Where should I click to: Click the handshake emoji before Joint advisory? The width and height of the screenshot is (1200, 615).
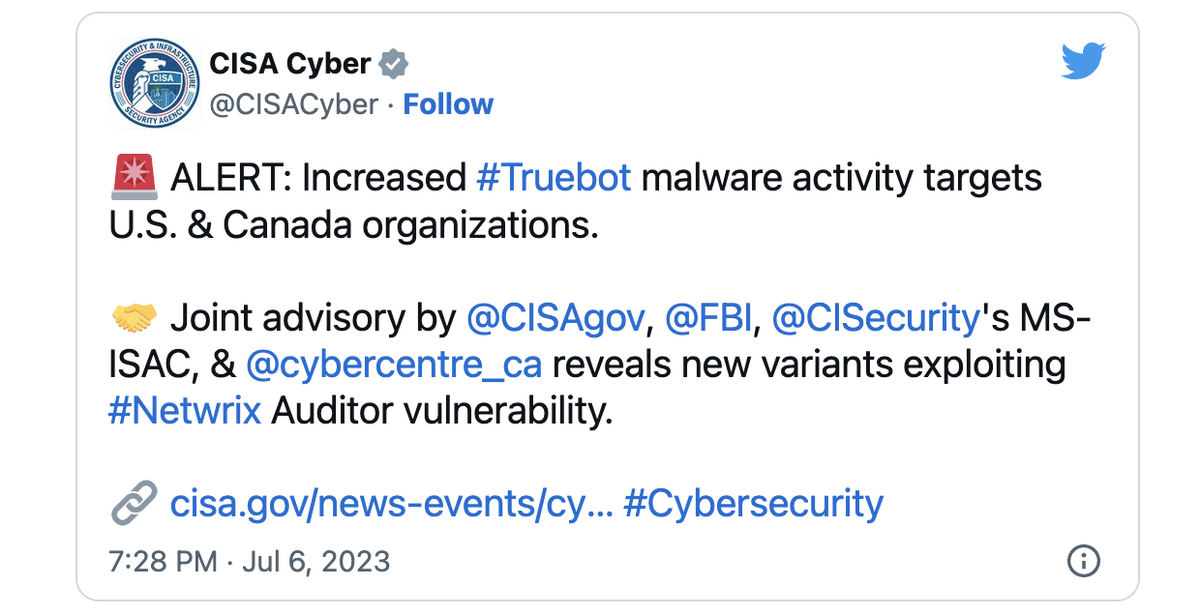[x=134, y=316]
